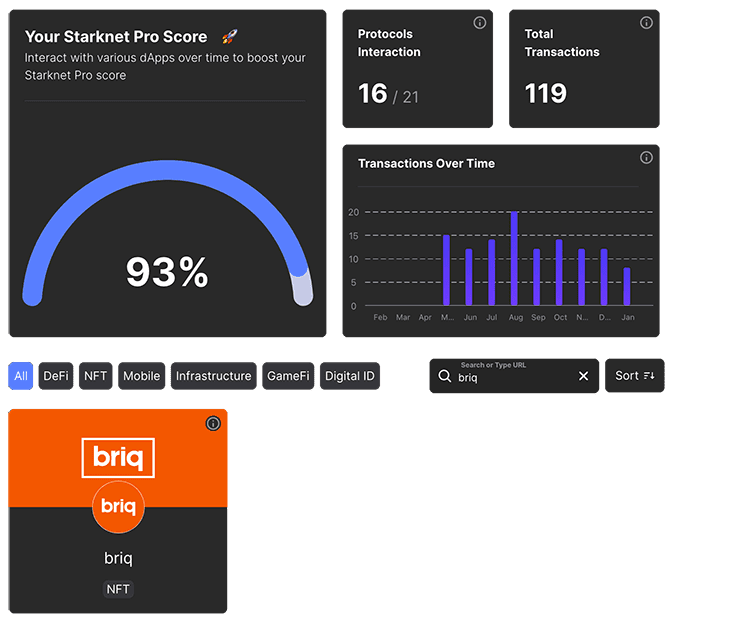Open info icon on briq card
The image size is (740, 626).
213,423
